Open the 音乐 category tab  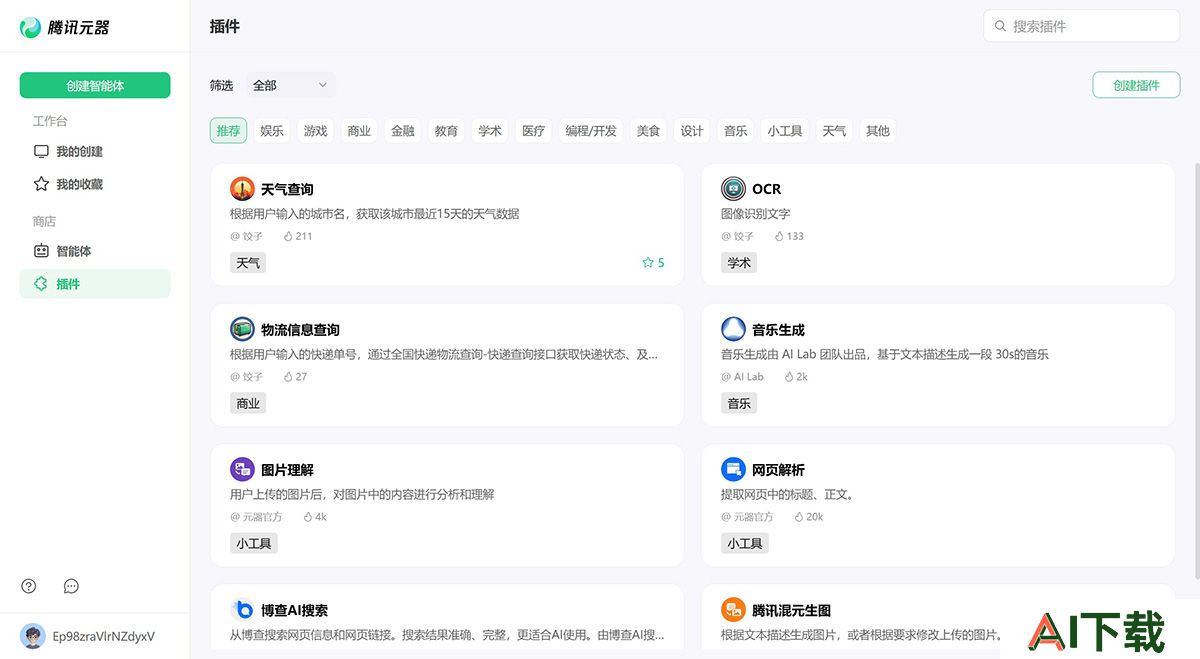click(x=736, y=131)
